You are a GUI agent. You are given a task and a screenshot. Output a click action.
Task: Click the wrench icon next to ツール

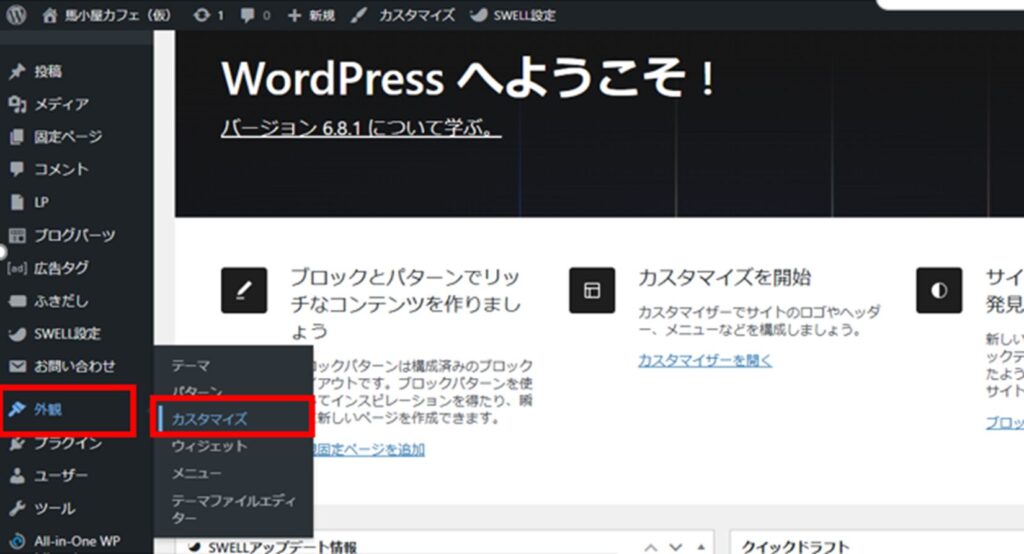[x=17, y=508]
